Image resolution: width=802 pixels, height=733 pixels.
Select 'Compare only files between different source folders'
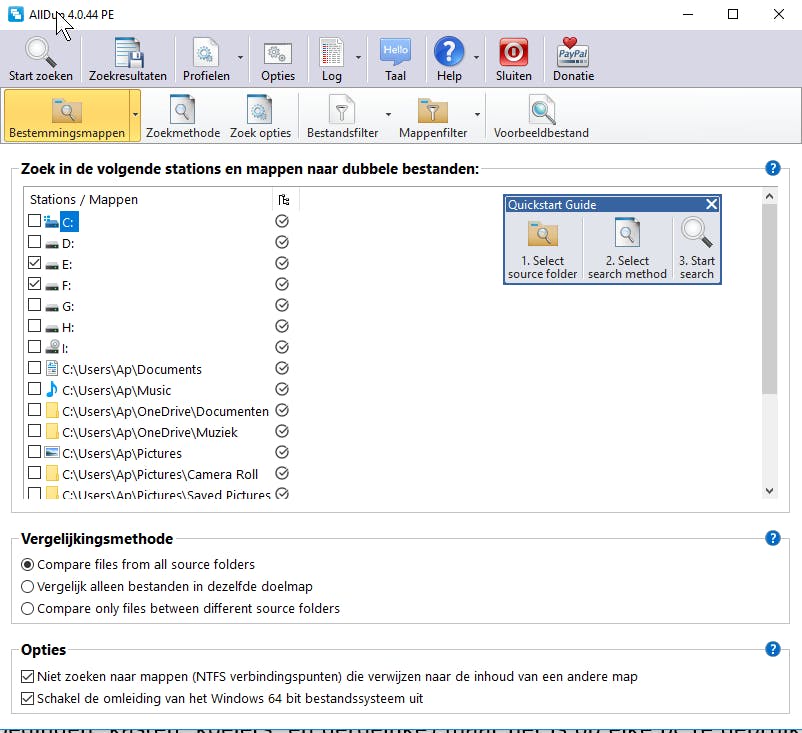tap(28, 608)
